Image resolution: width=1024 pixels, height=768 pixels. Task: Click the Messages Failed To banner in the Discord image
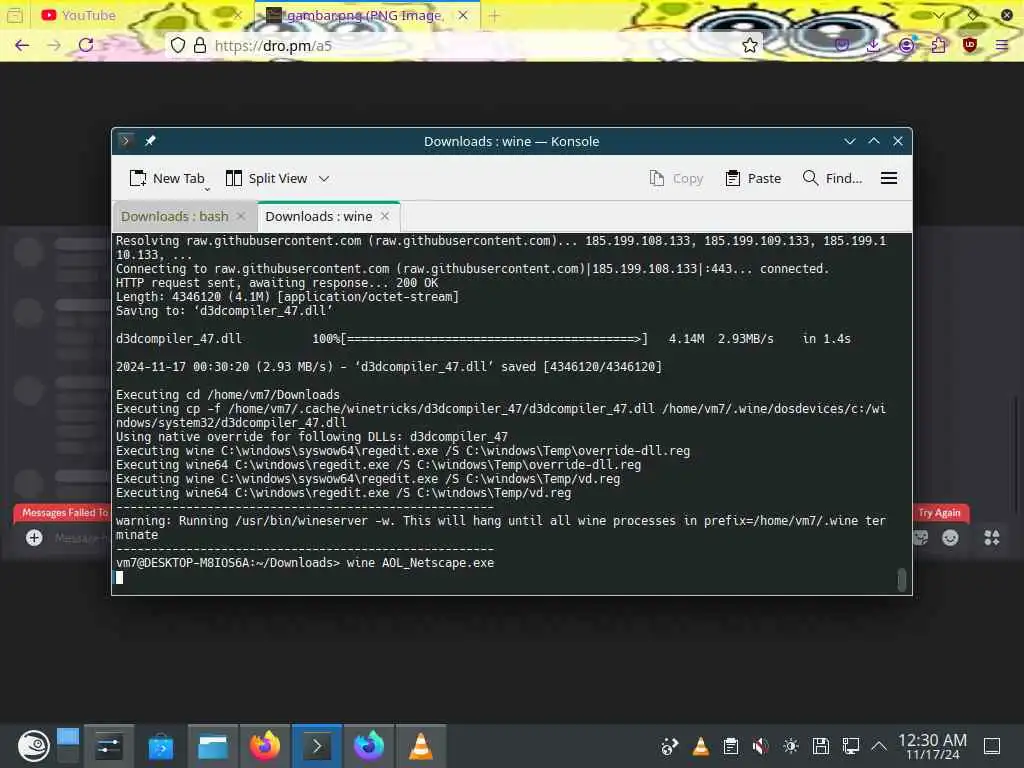(x=64, y=513)
